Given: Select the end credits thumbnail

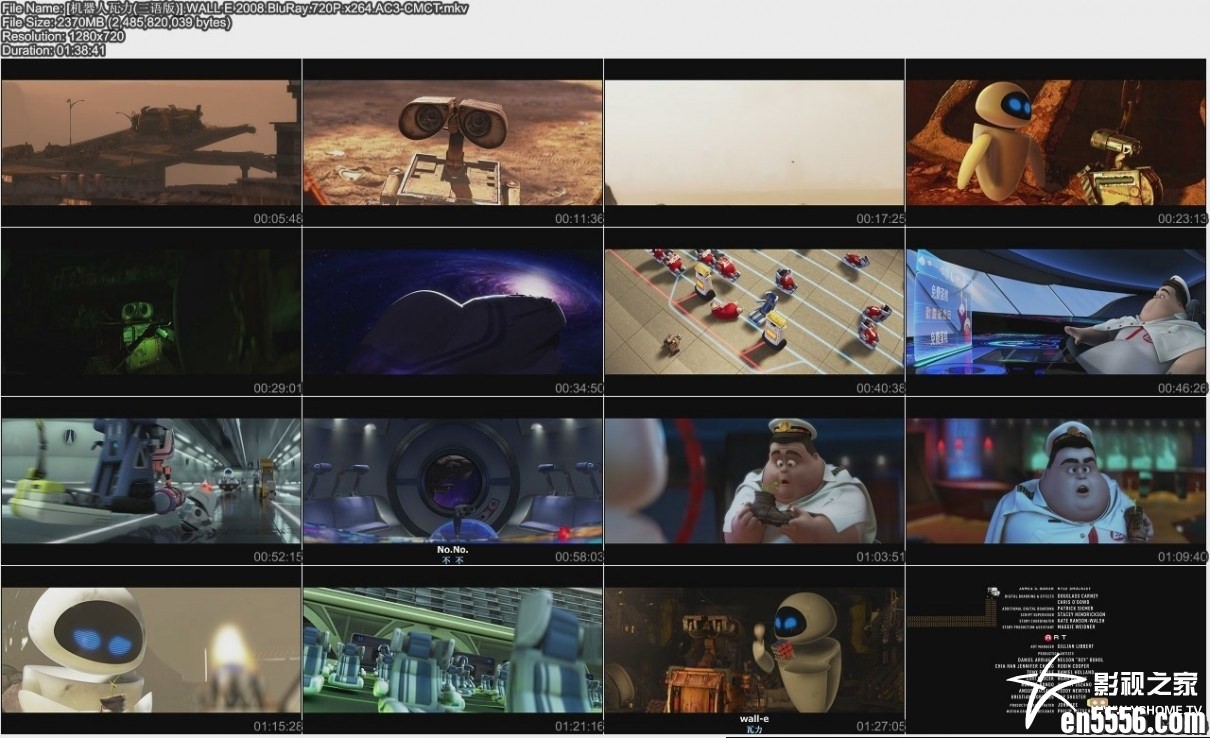Looking at the screenshot, I should [x=1057, y=651].
